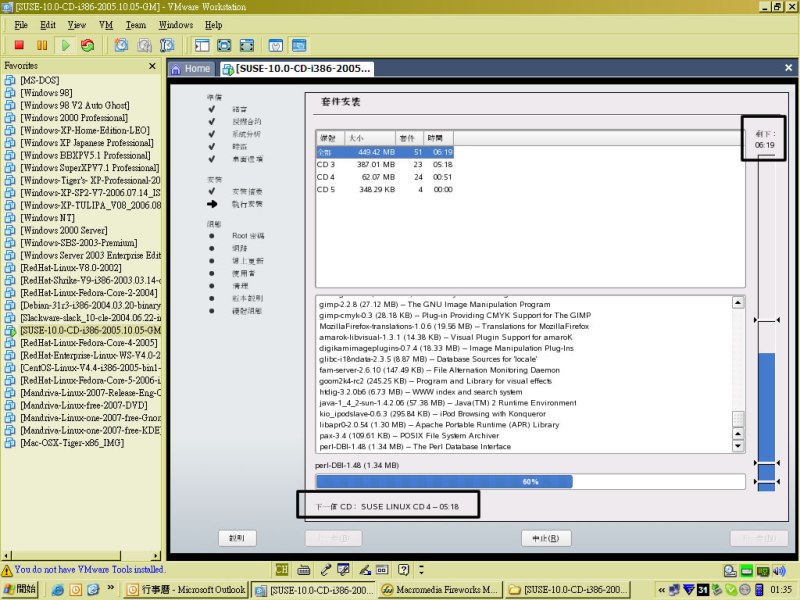Click the package log scrollbar thumb
This screenshot has height=600, width=800.
coord(738,419)
